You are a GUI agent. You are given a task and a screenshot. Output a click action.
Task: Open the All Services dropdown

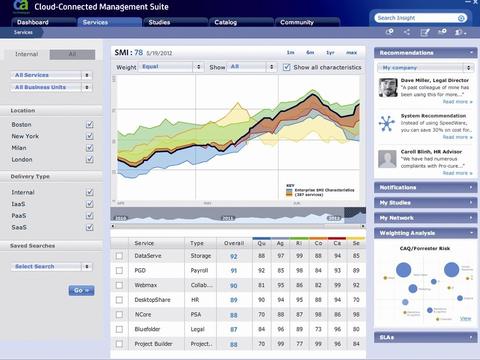pos(51,75)
